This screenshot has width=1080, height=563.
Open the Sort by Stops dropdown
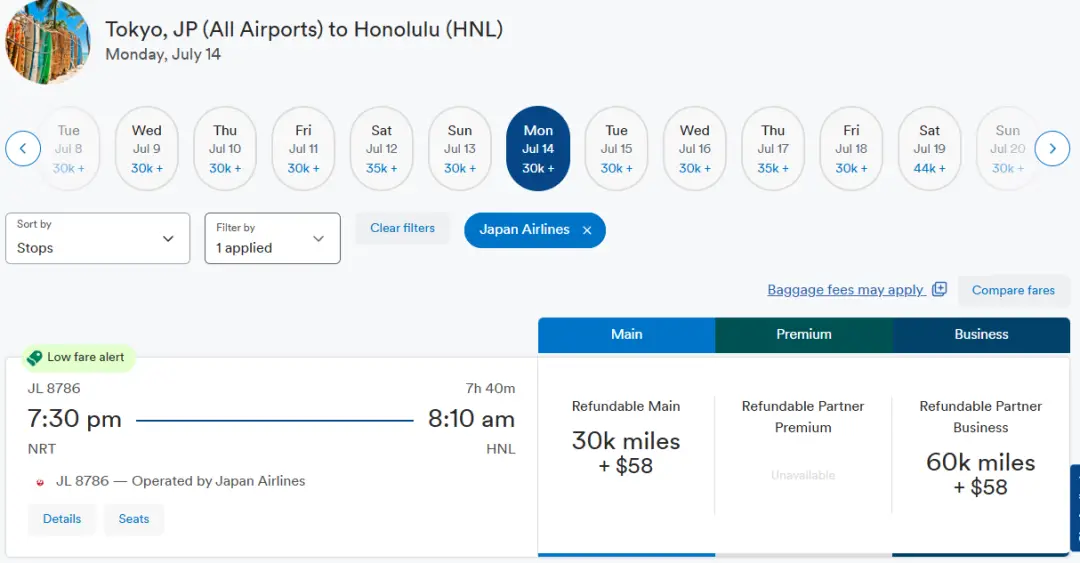click(x=97, y=238)
